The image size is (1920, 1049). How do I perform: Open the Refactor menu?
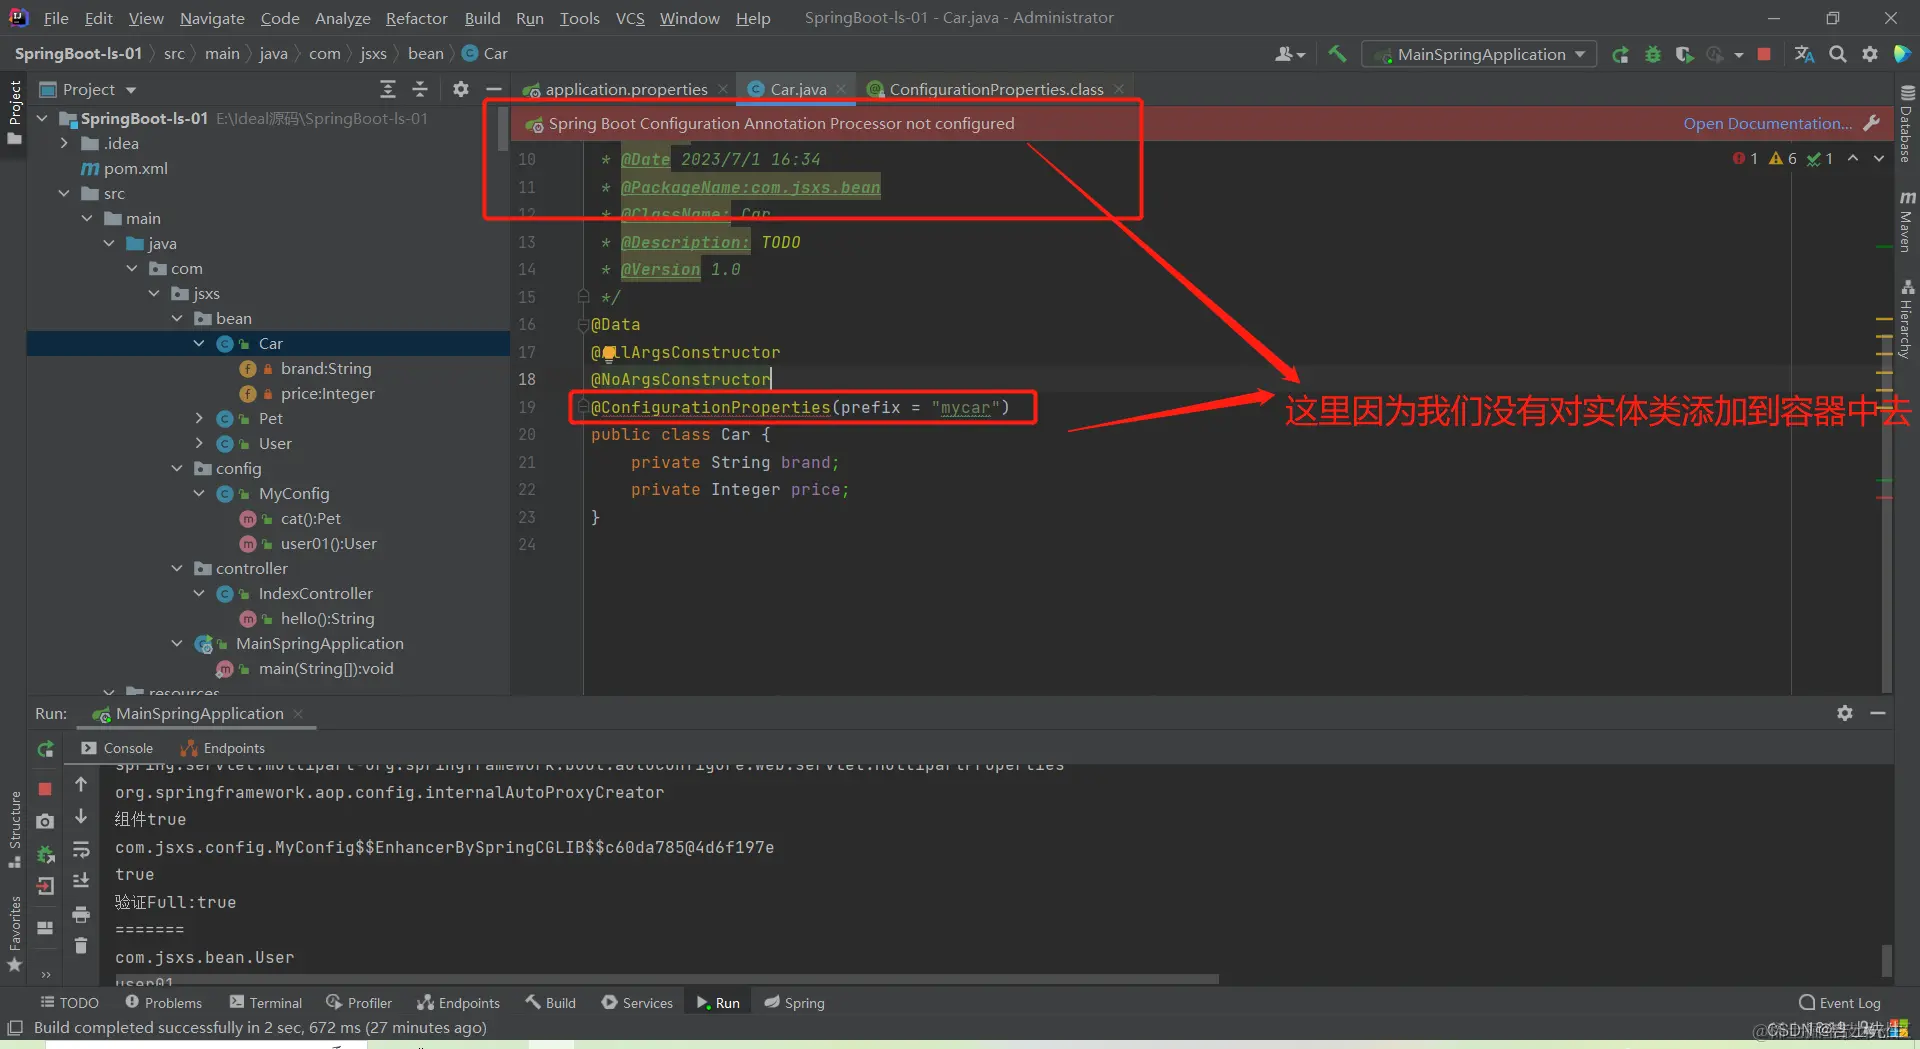416,18
